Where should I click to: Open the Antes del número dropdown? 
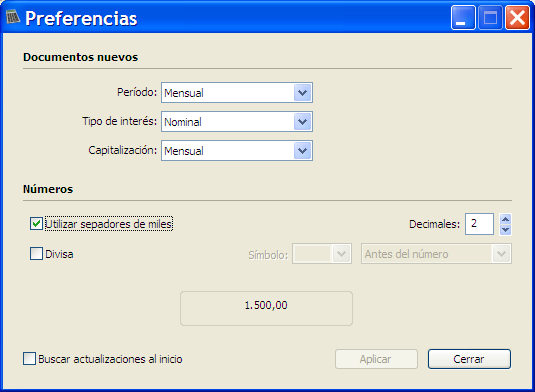point(436,254)
